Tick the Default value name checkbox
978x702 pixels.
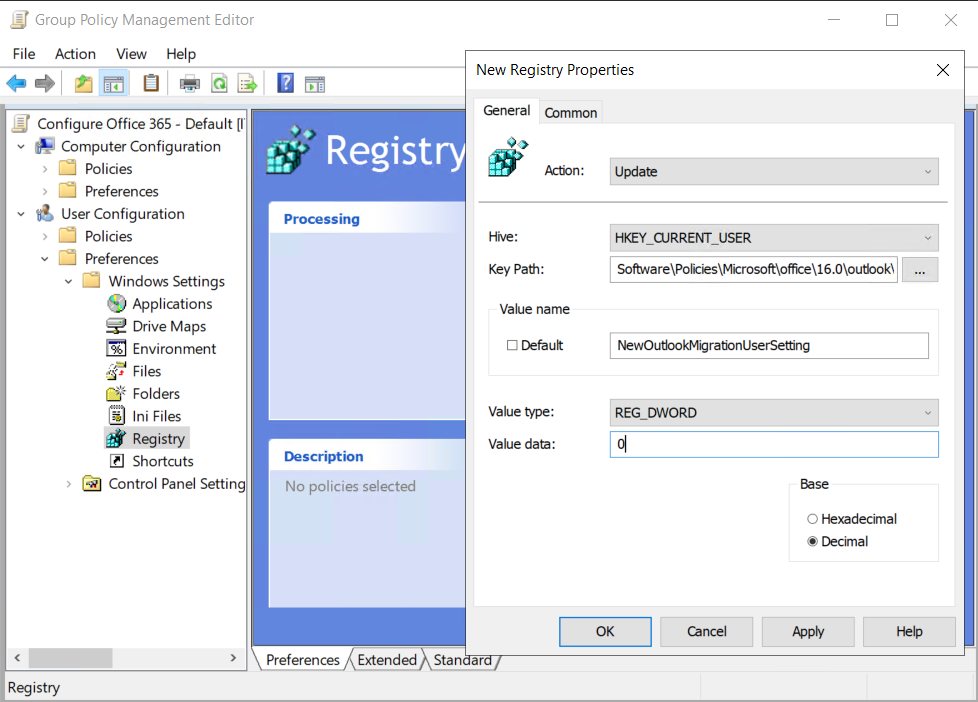click(x=512, y=345)
